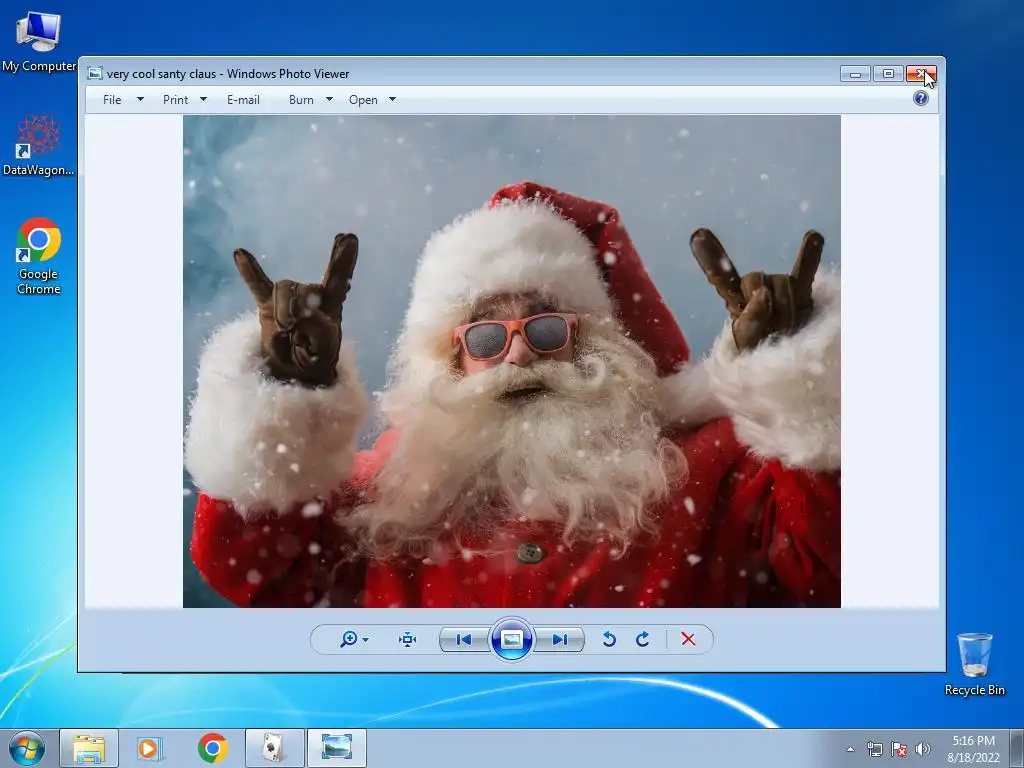Click the E-mail menu item
The width and height of the screenshot is (1024, 768).
(x=243, y=100)
